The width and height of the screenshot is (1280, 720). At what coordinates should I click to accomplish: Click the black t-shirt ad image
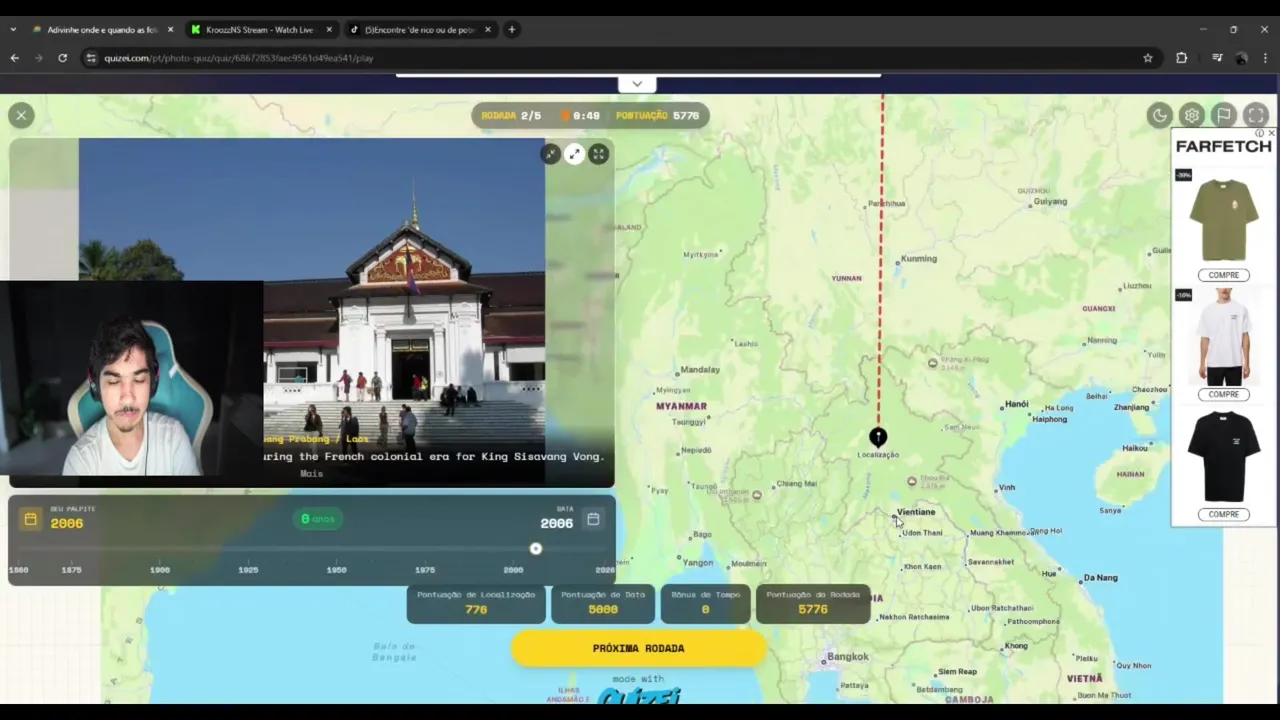[1223, 456]
